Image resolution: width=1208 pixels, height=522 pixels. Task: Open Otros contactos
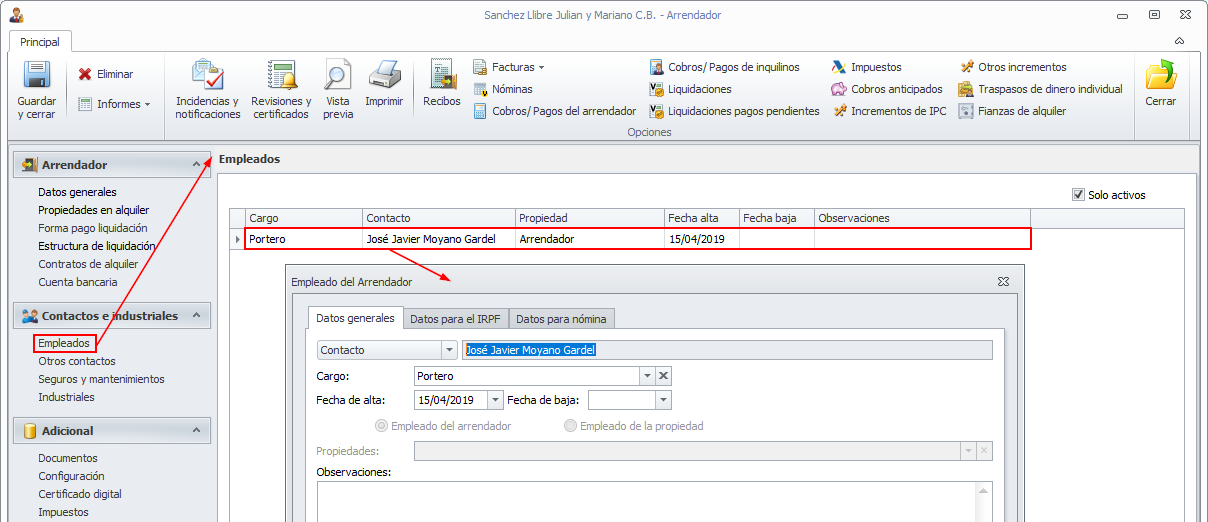[77, 361]
